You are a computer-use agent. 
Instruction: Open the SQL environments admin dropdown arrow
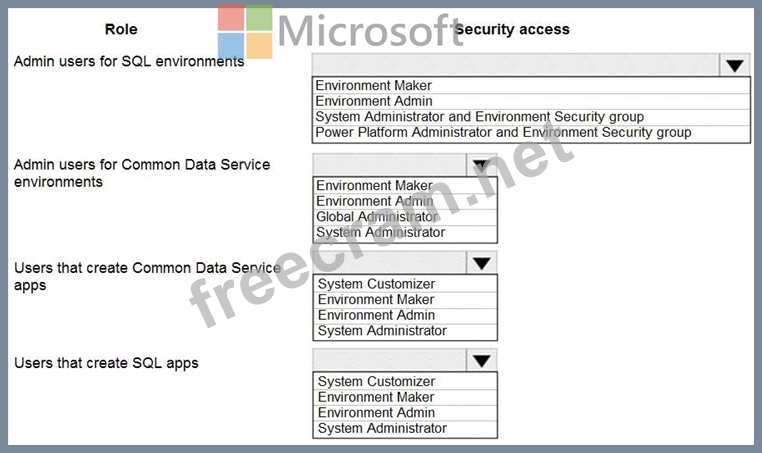click(735, 66)
